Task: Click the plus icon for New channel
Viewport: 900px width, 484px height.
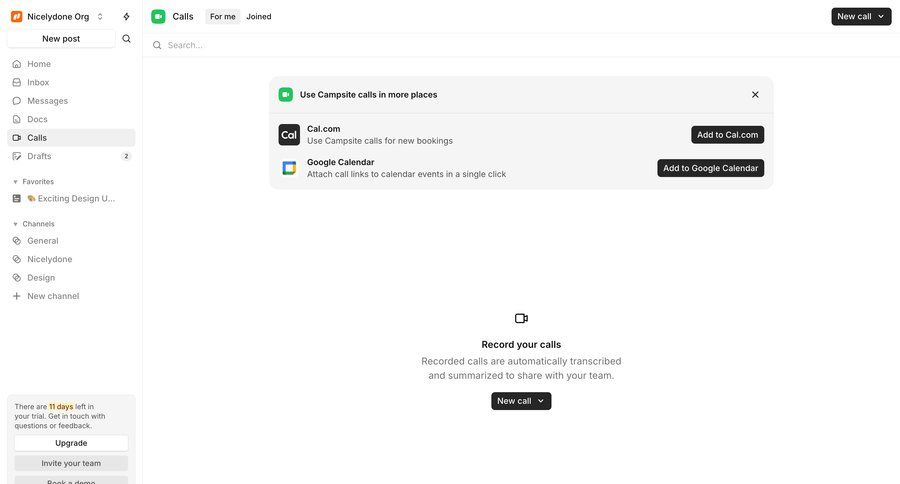Action: pyautogui.click(x=17, y=296)
